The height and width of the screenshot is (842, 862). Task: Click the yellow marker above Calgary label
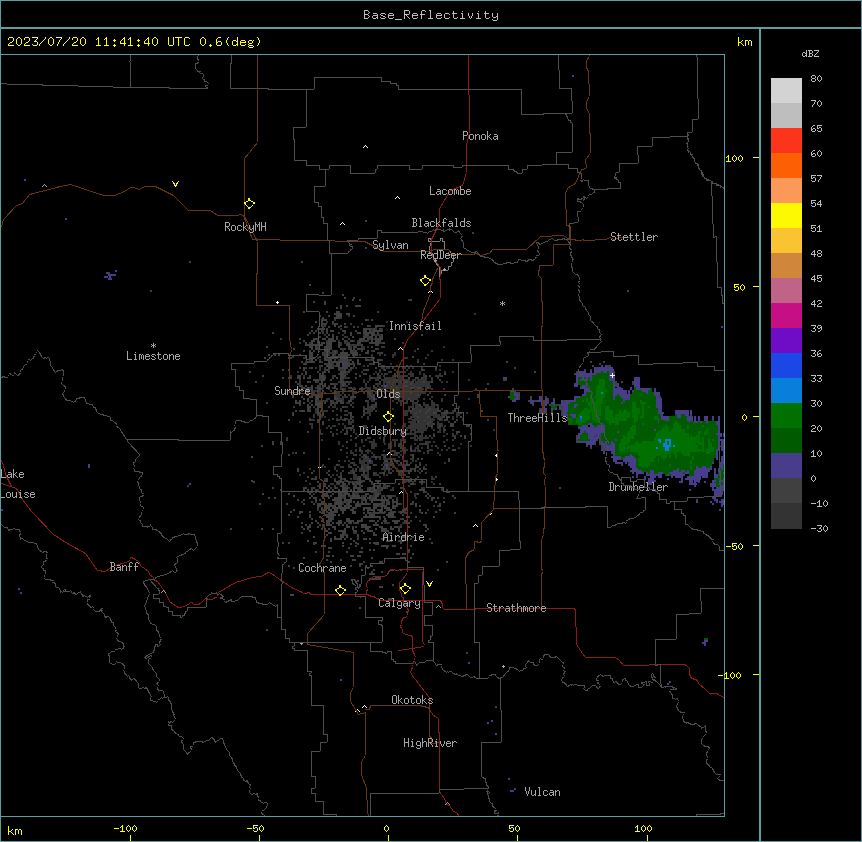tap(405, 589)
